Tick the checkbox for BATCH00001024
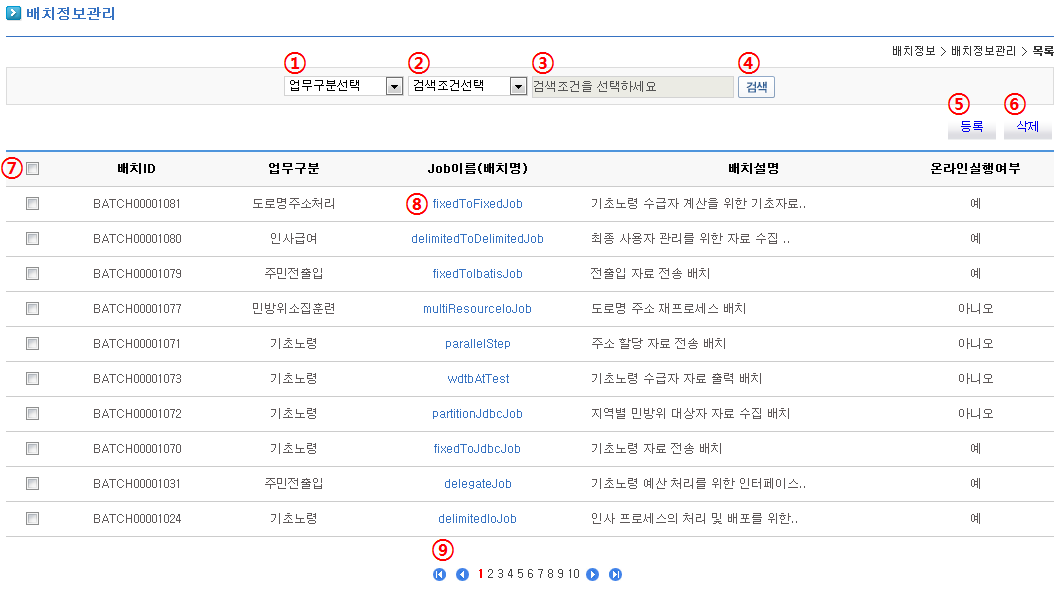The image size is (1059, 593). pyautogui.click(x=33, y=518)
